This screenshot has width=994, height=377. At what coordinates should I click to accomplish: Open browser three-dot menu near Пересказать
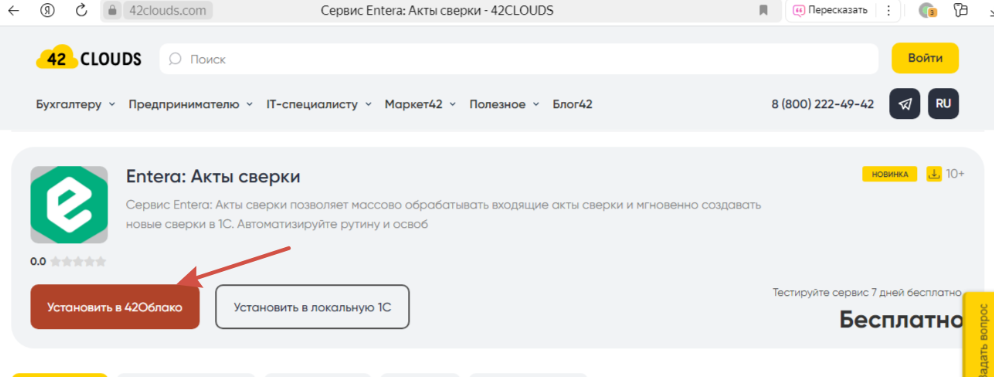tap(889, 10)
